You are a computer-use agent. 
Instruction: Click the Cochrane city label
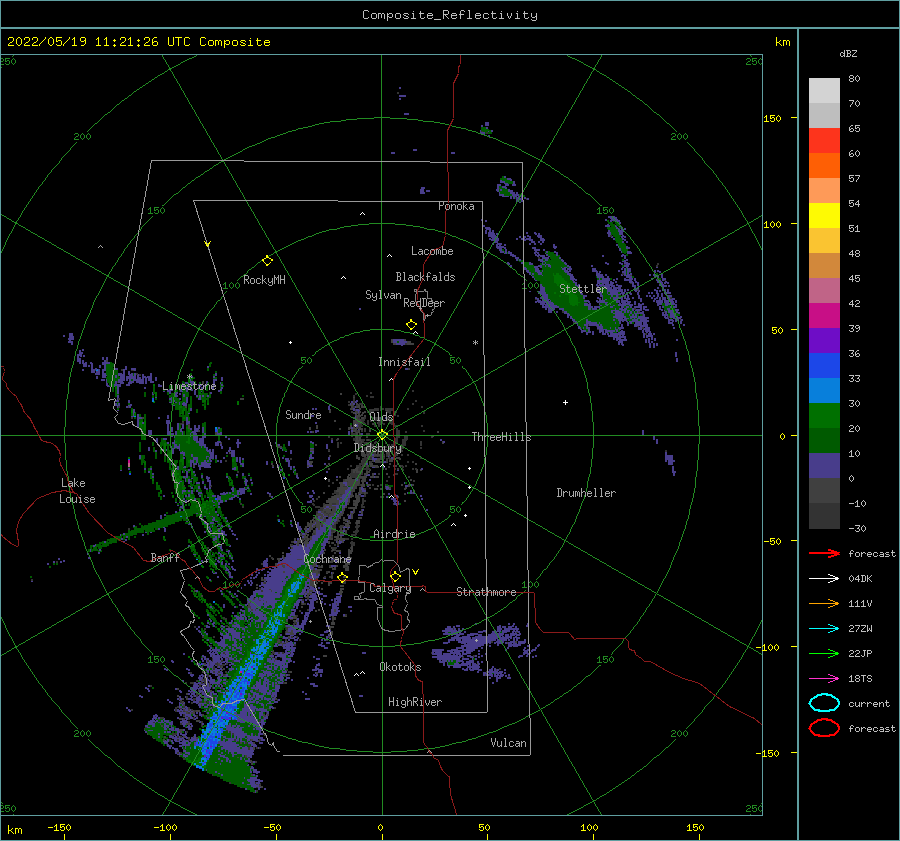(327, 559)
